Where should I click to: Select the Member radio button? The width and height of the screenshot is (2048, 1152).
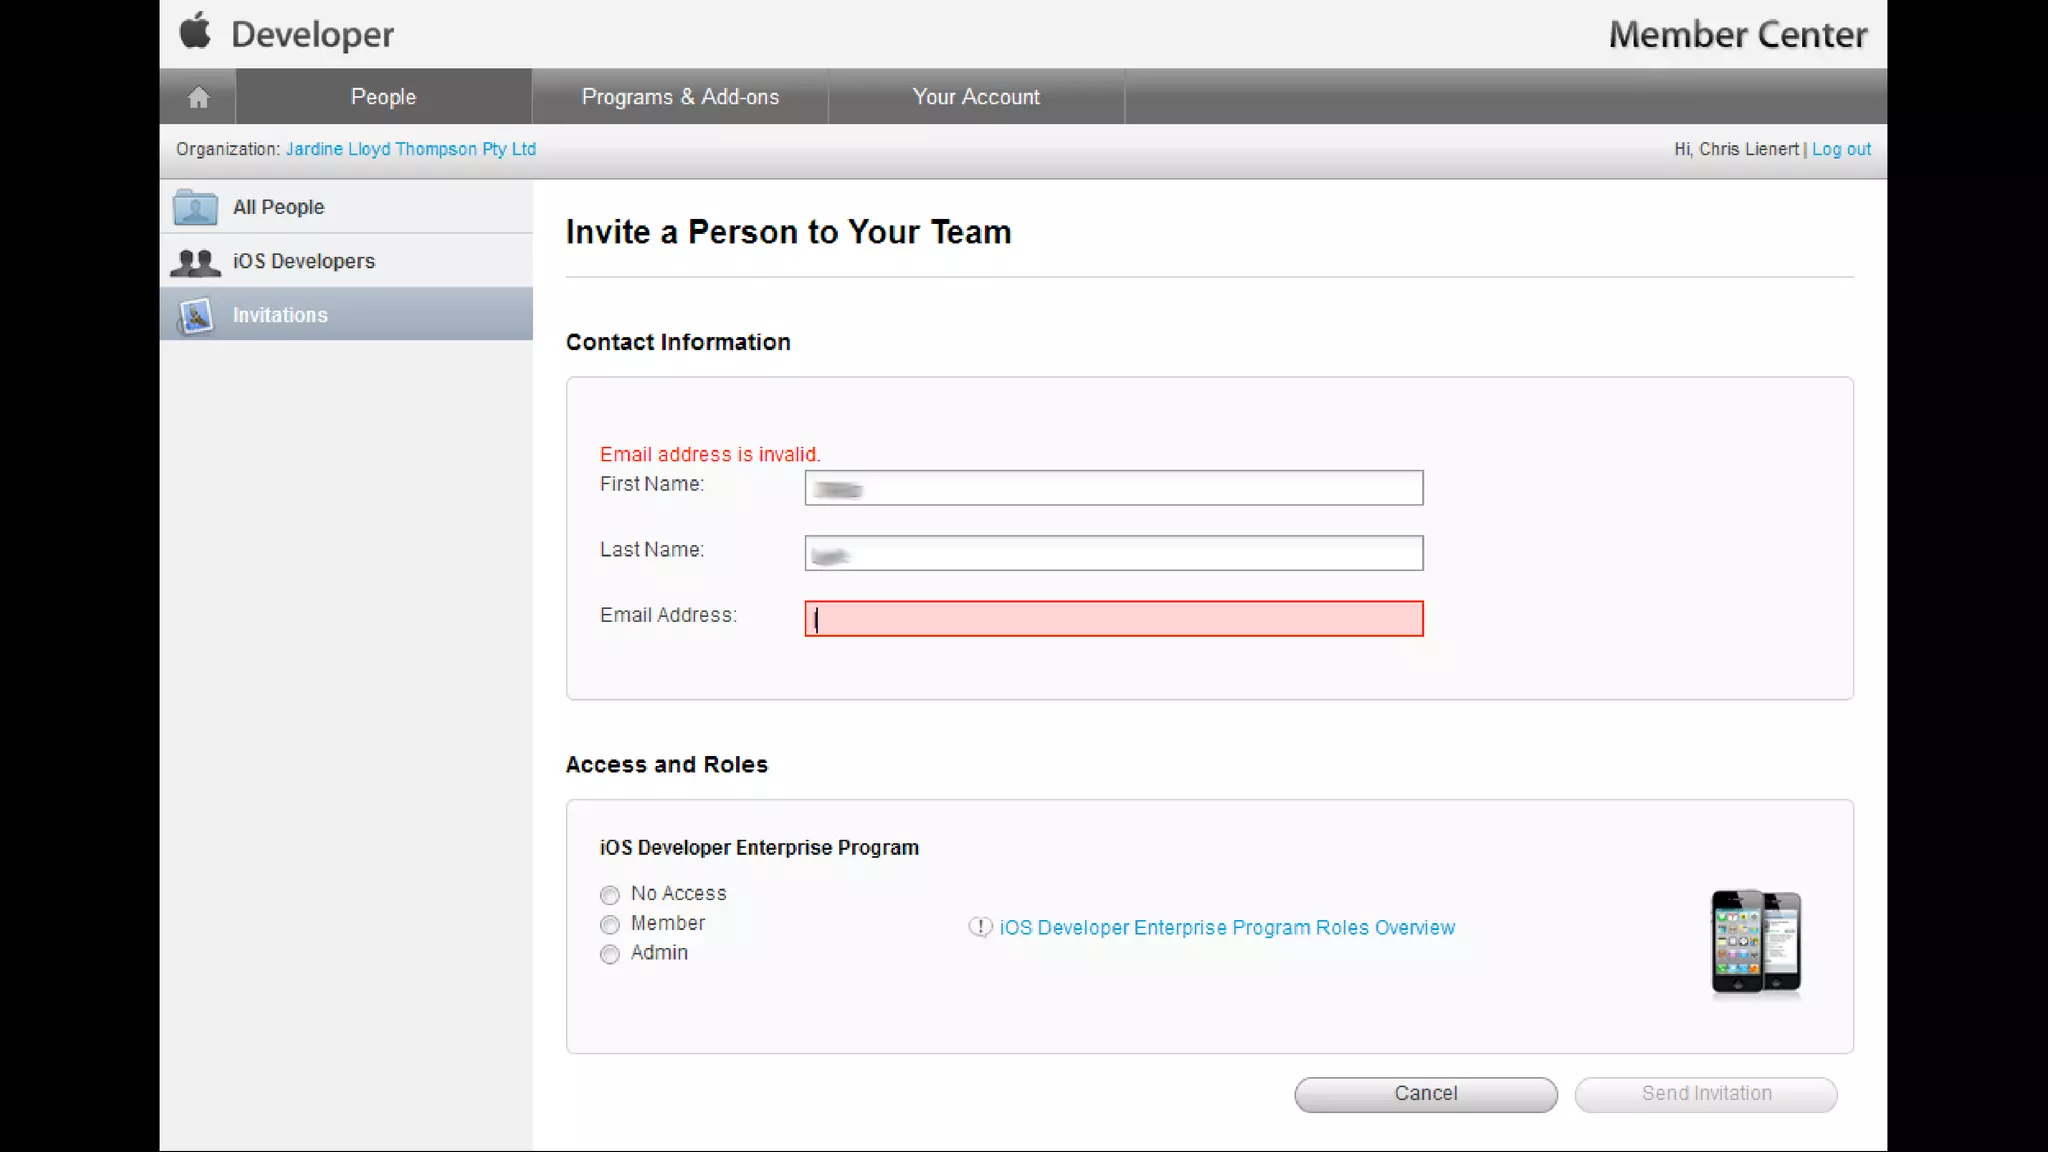610,925
